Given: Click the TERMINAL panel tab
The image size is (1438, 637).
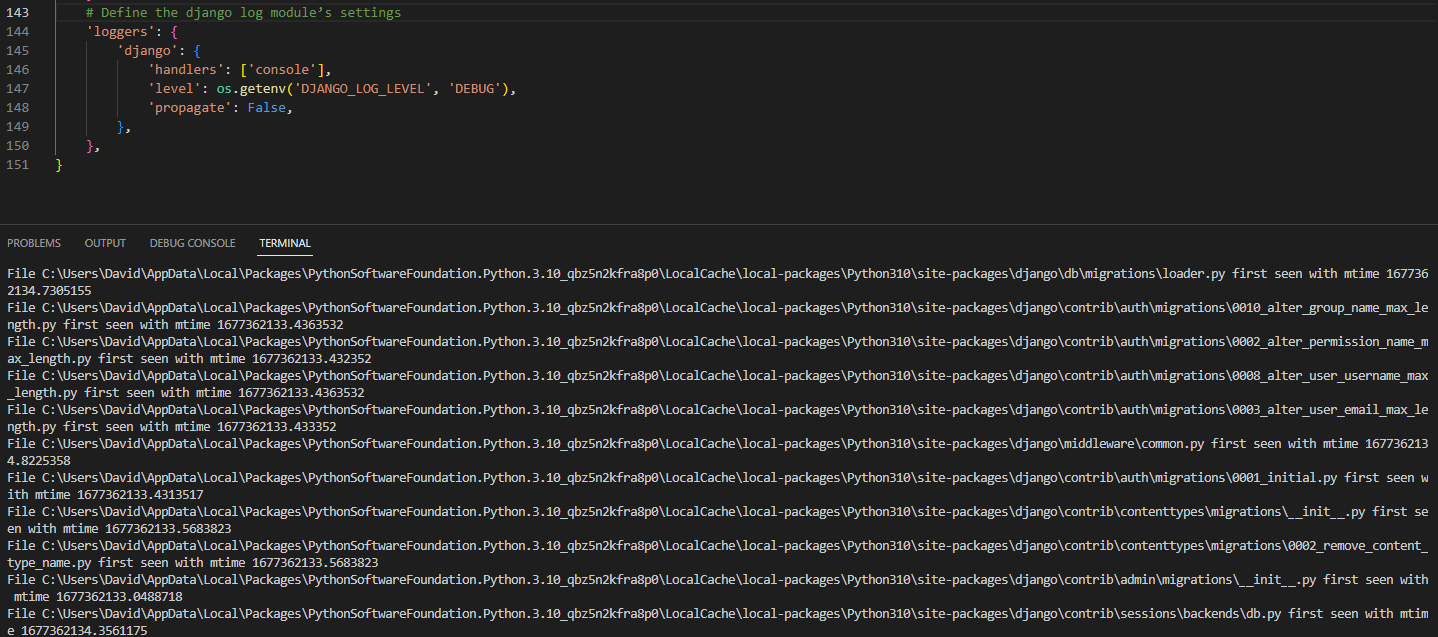Looking at the screenshot, I should (x=285, y=243).
